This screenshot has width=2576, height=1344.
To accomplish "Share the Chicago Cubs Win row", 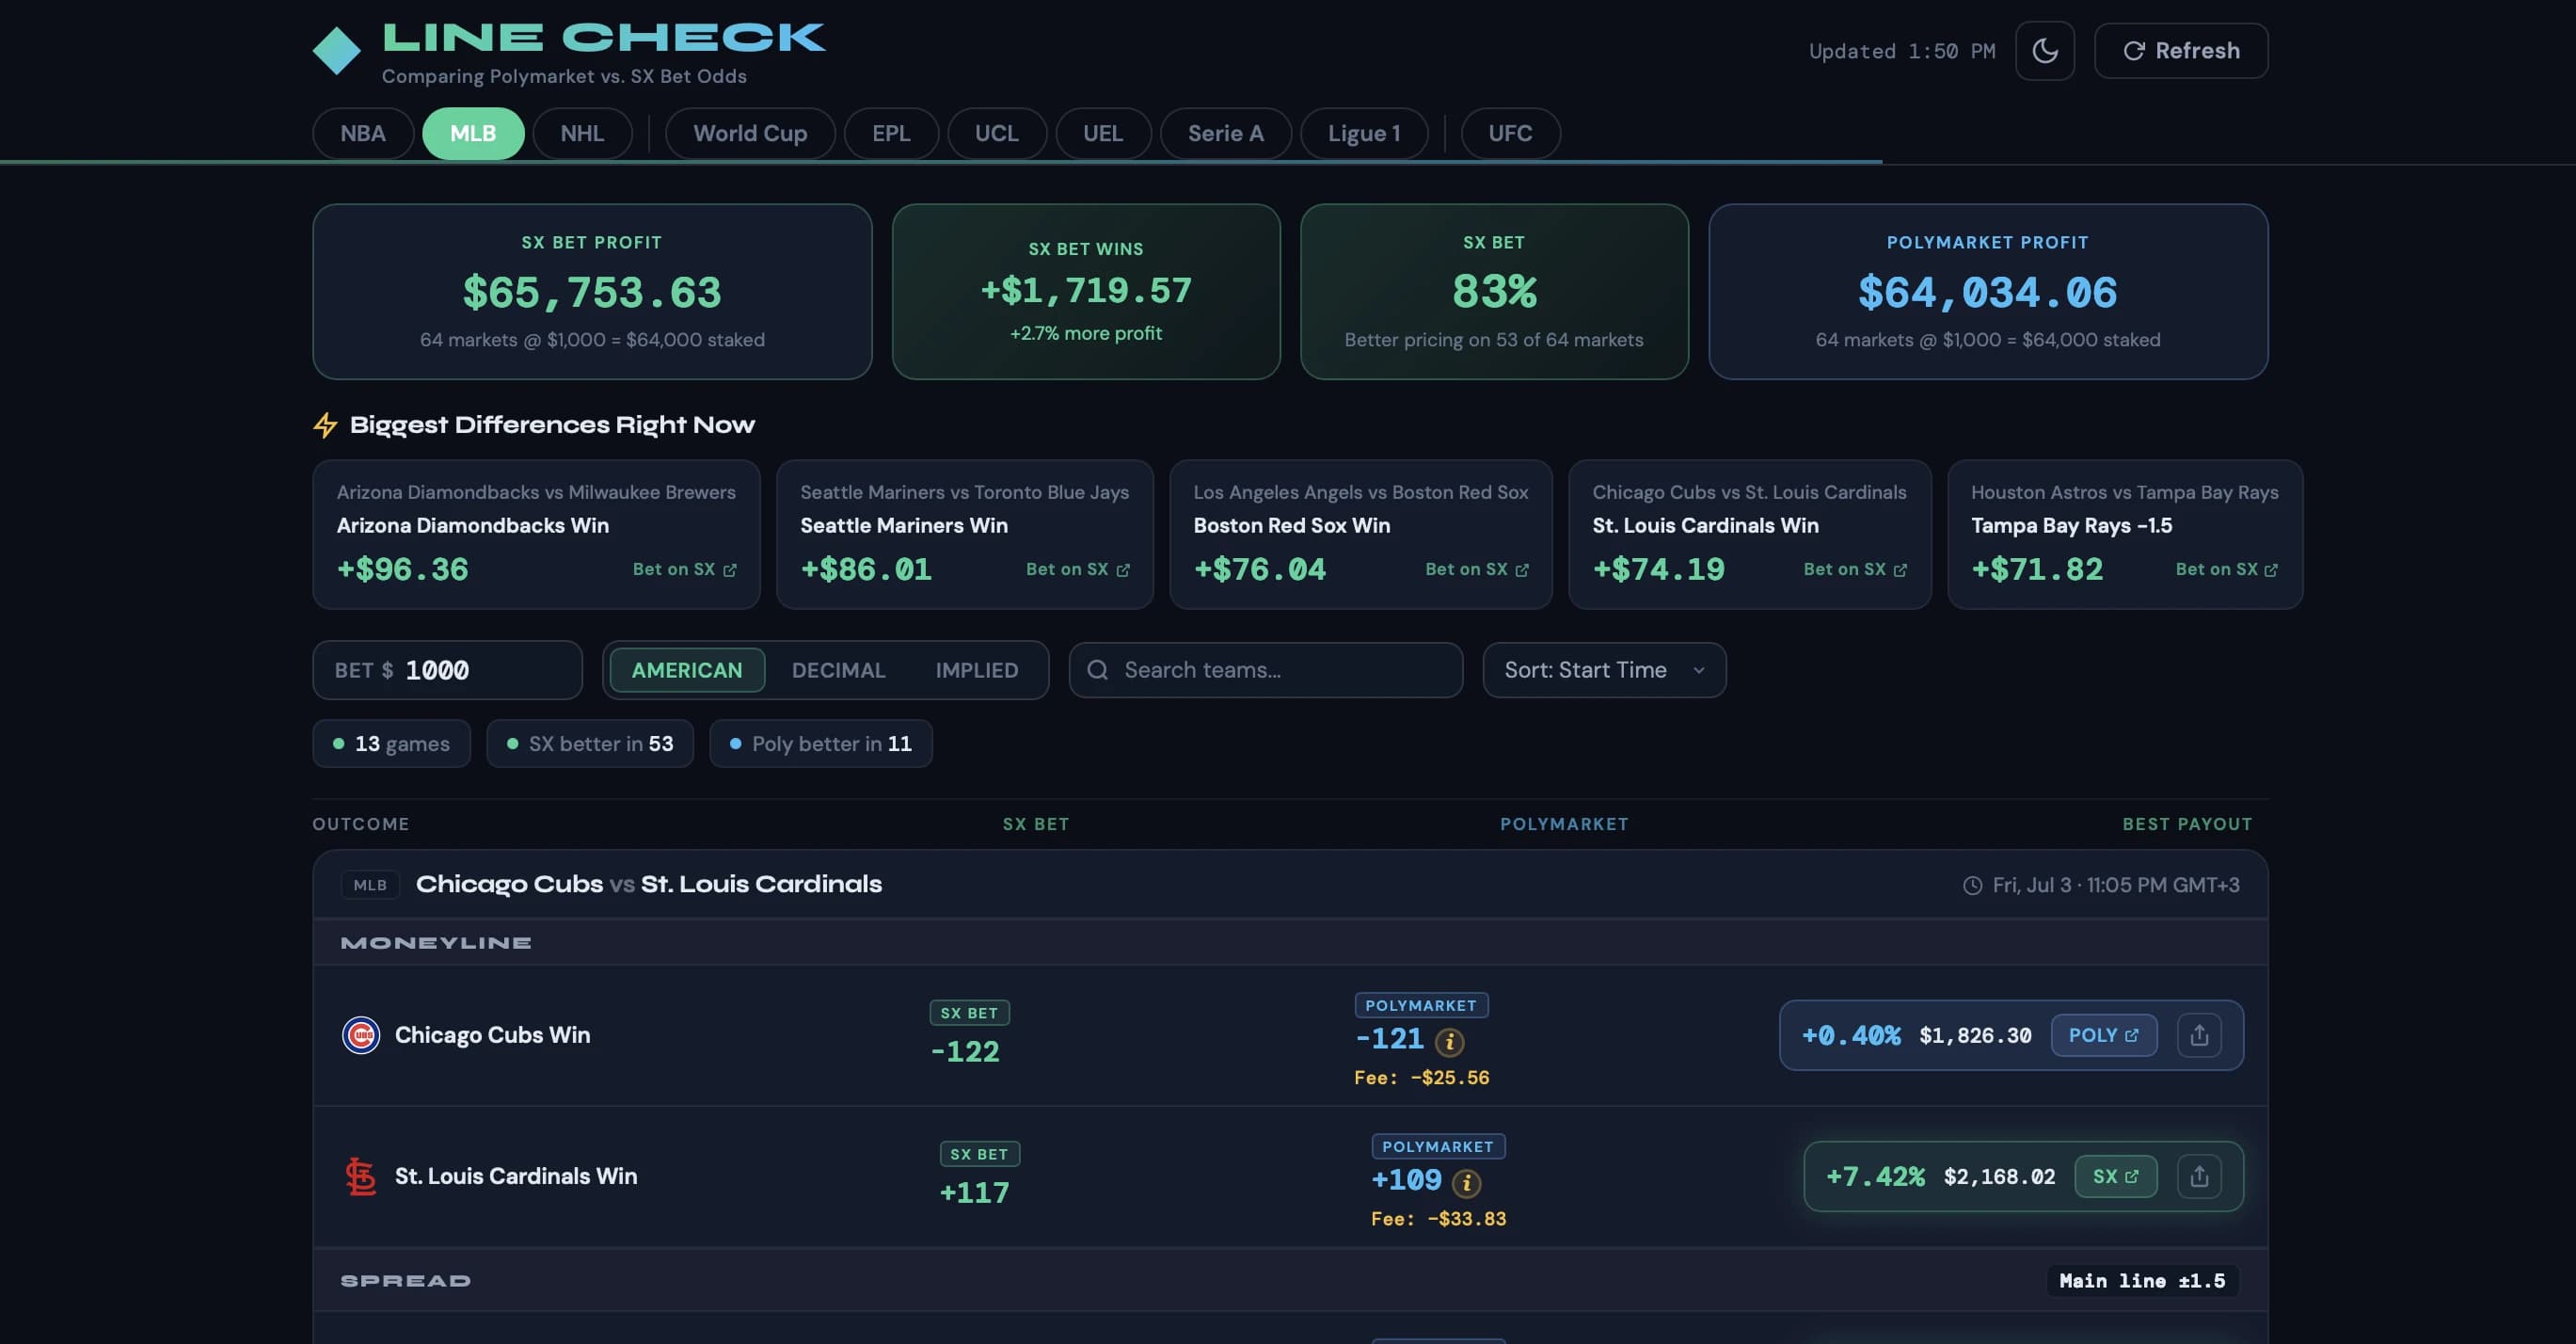I will (x=2199, y=1035).
